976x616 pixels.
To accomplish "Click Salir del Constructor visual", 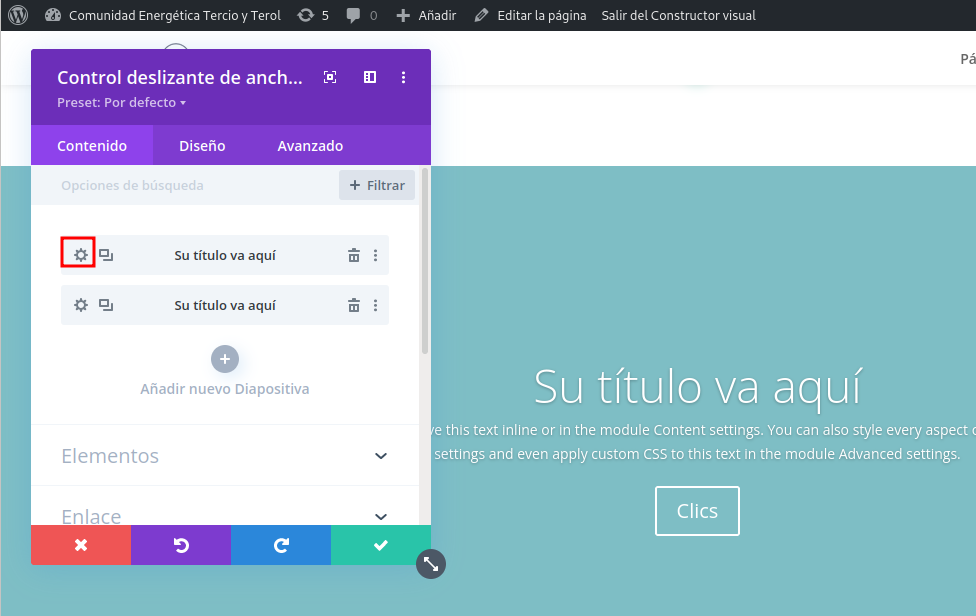I will click(x=678, y=15).
